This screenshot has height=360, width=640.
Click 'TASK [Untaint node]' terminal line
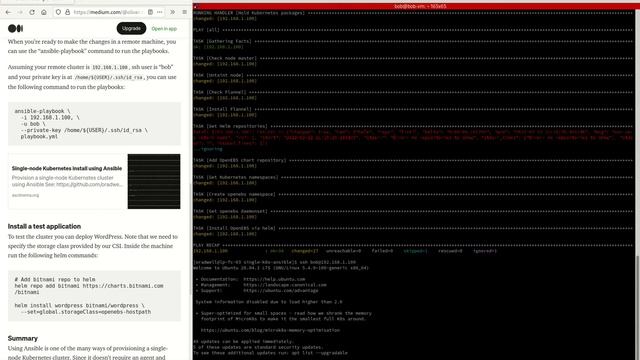click(412, 76)
